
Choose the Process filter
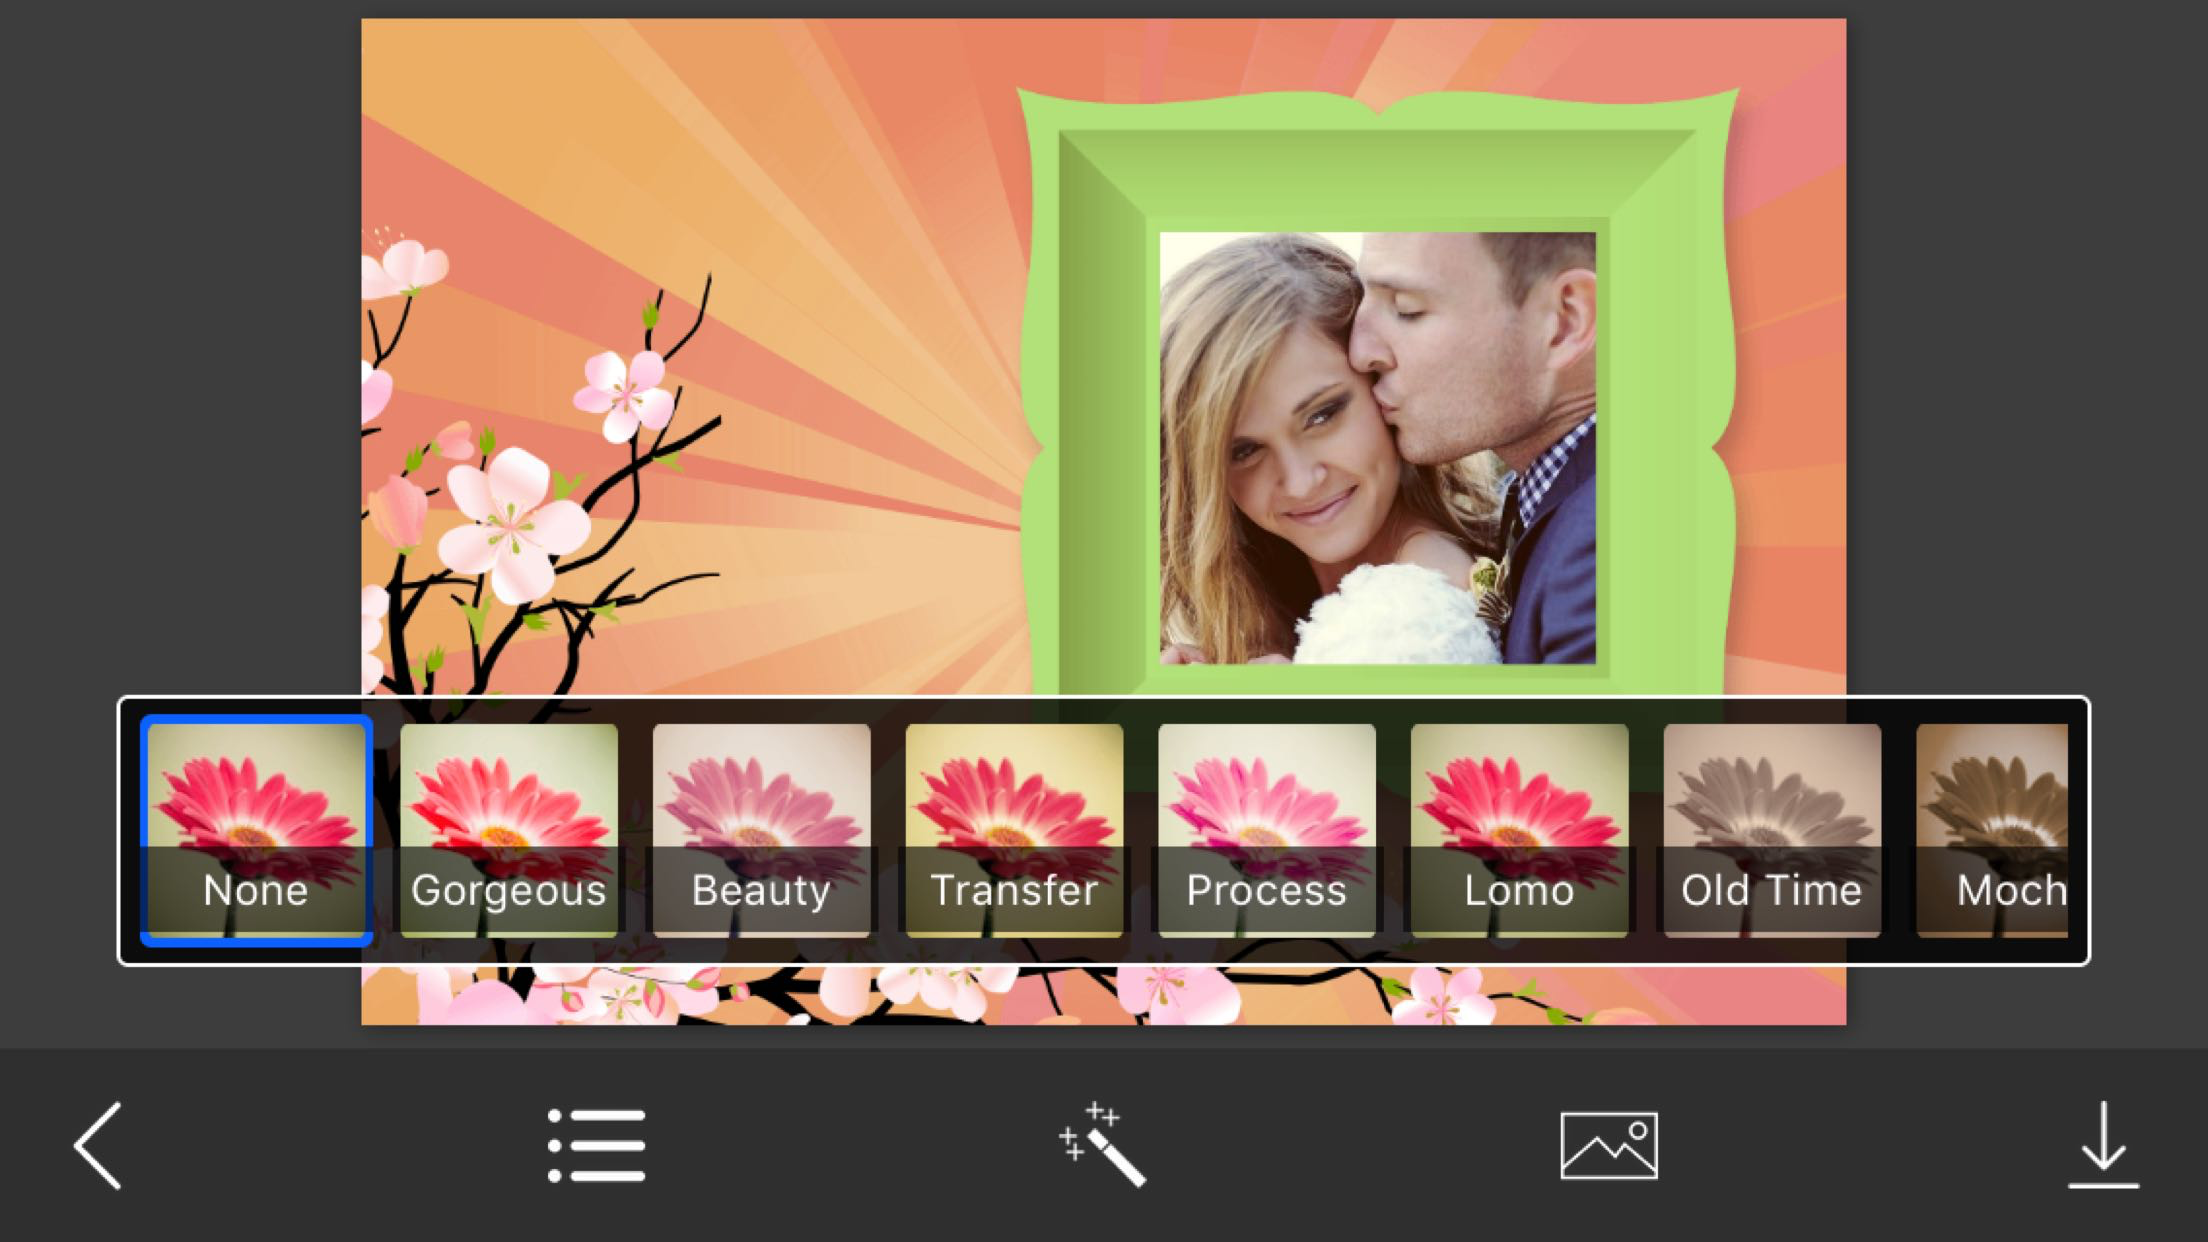coord(1267,830)
